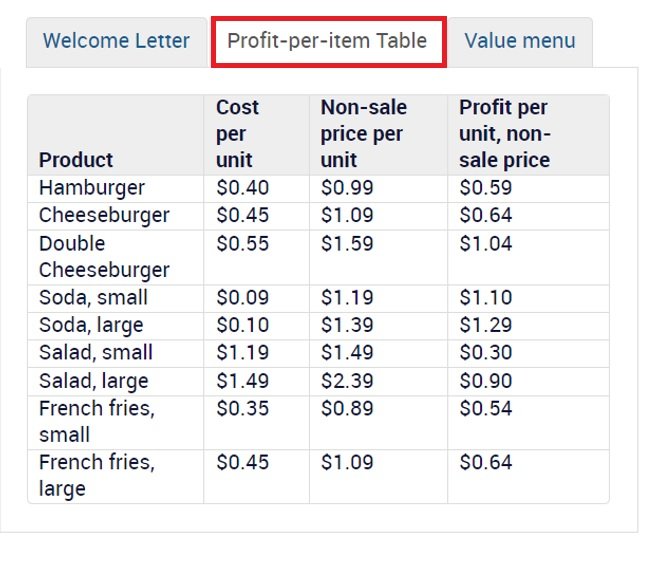
Task: Select the French fries, small cell
Action: pos(96,421)
